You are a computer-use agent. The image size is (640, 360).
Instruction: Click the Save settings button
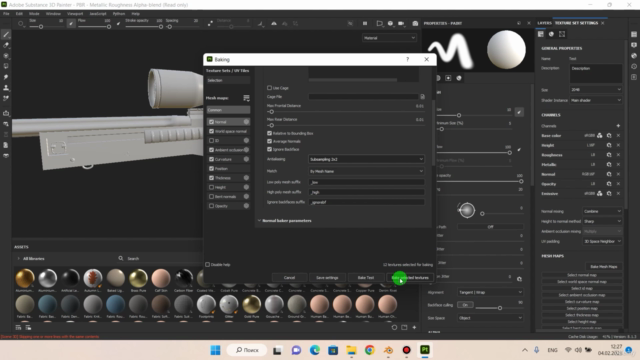pyautogui.click(x=327, y=278)
